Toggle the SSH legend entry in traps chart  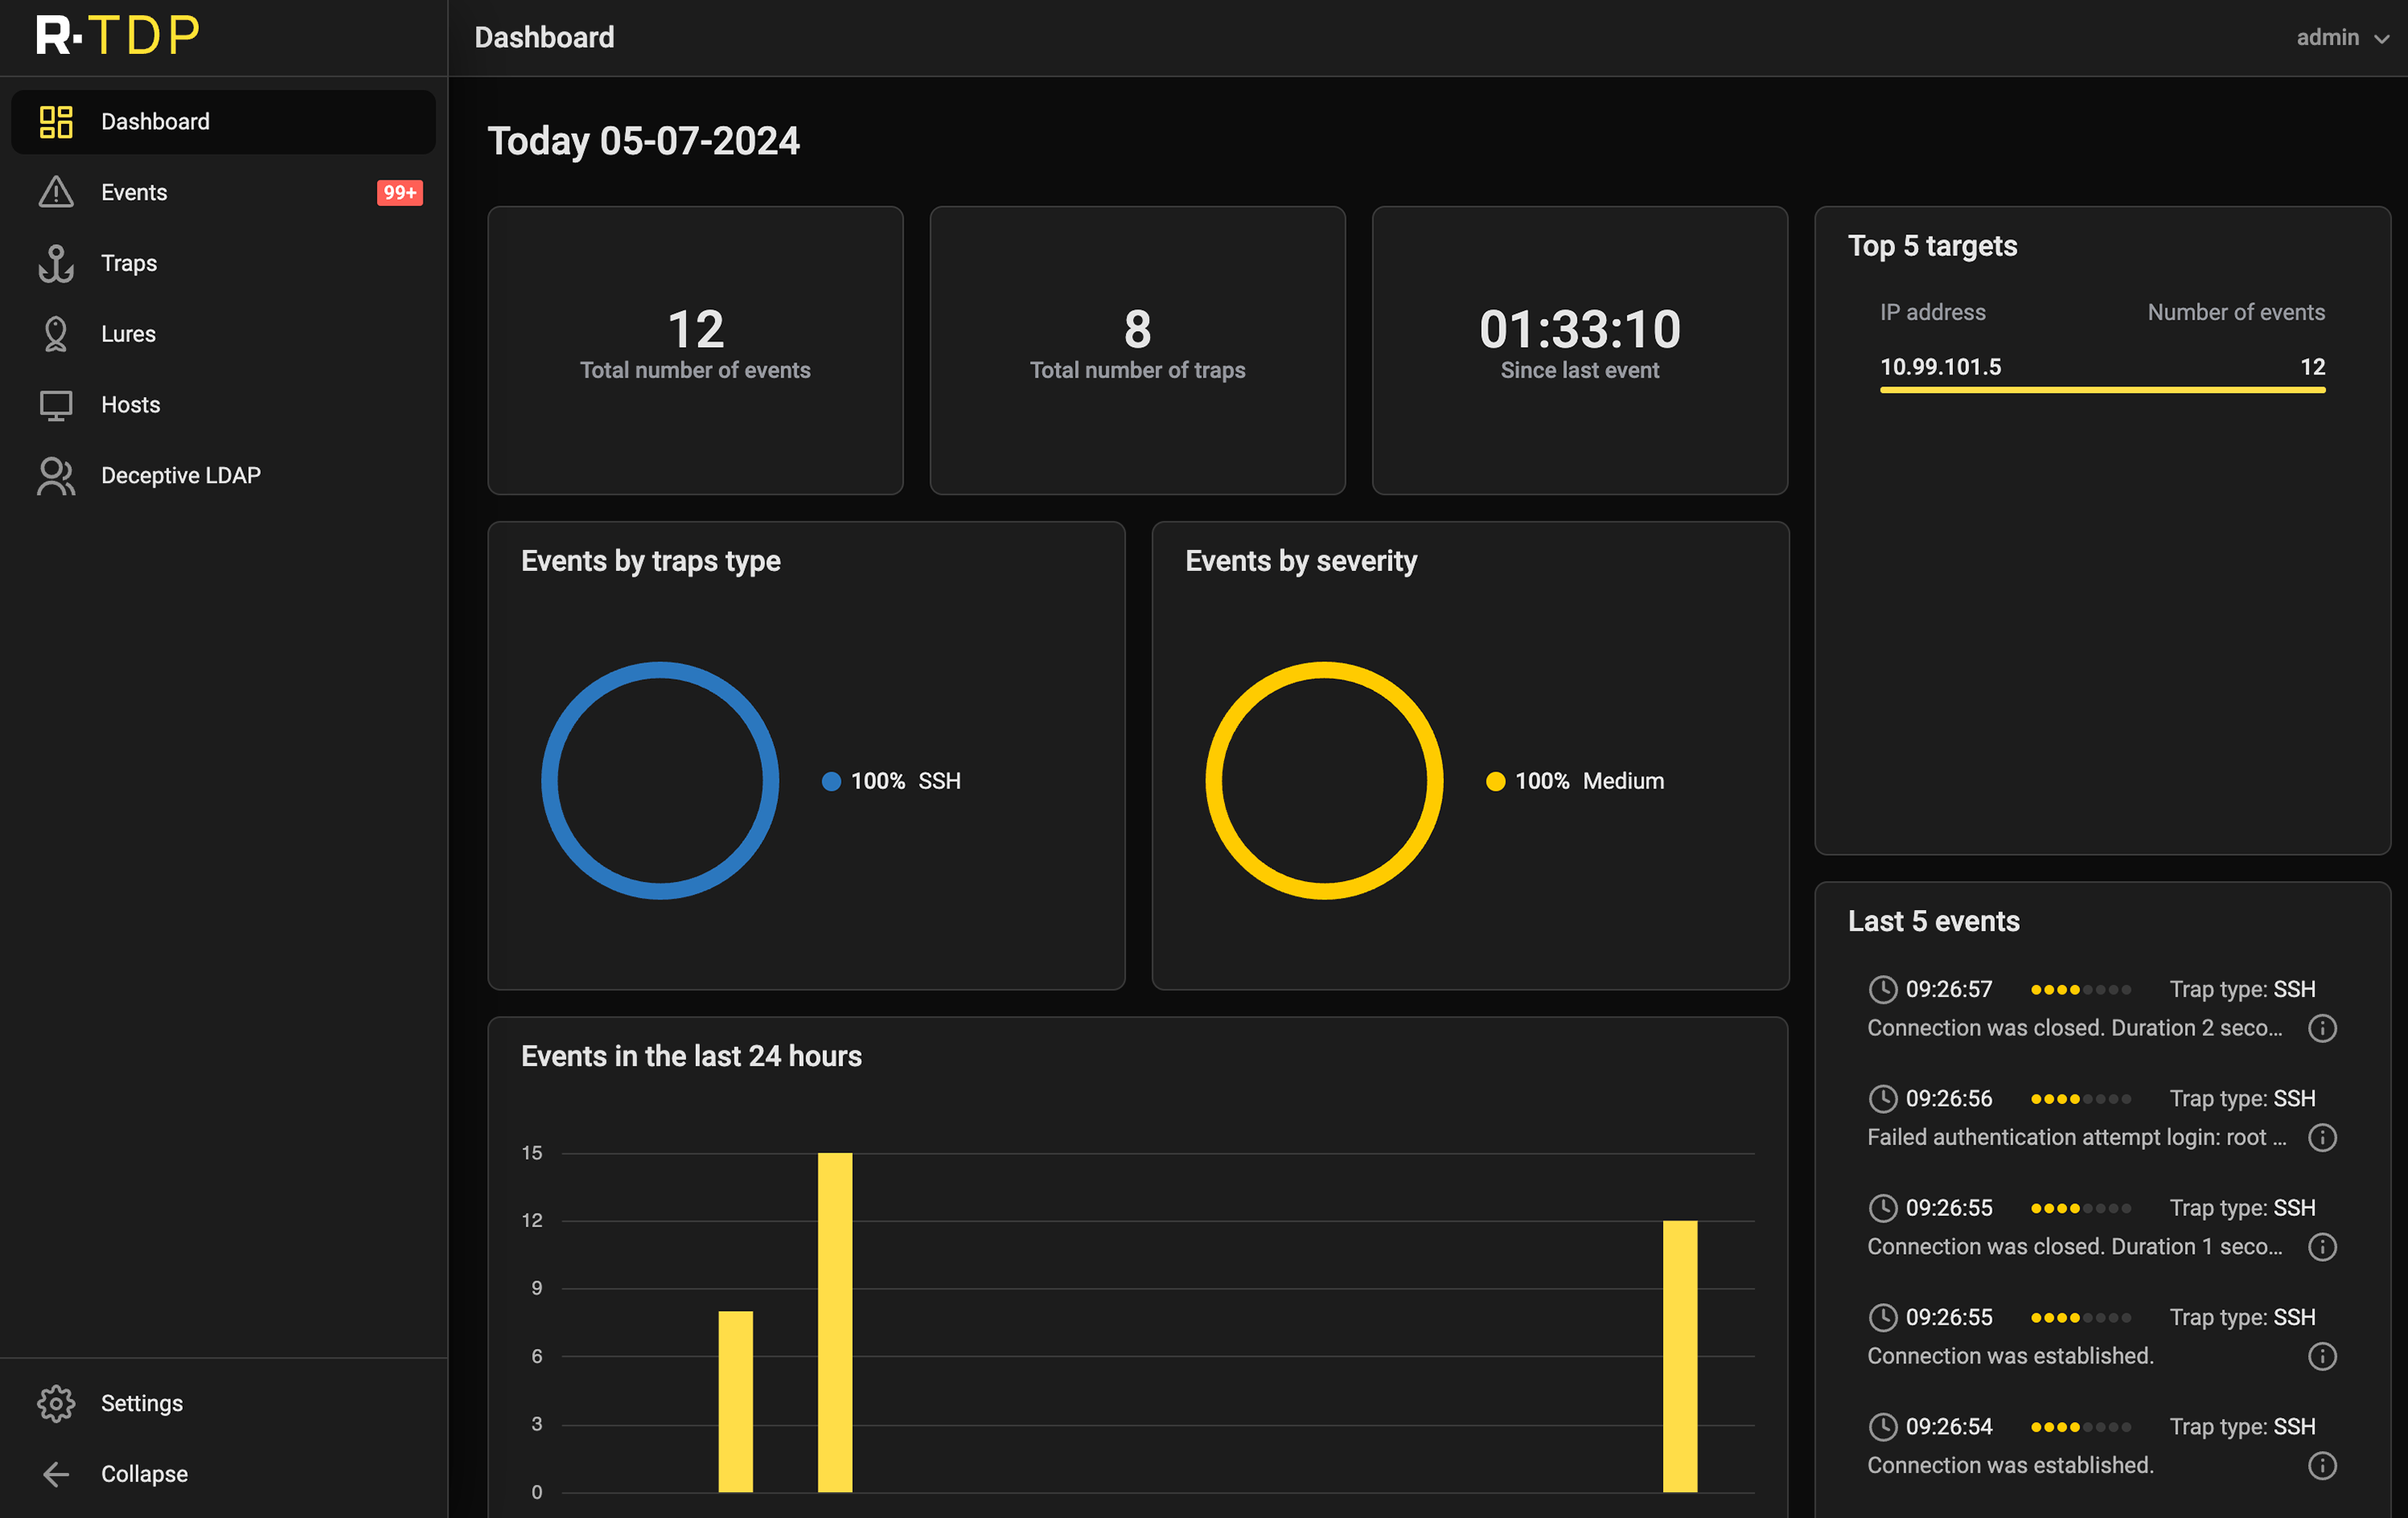[x=891, y=781]
